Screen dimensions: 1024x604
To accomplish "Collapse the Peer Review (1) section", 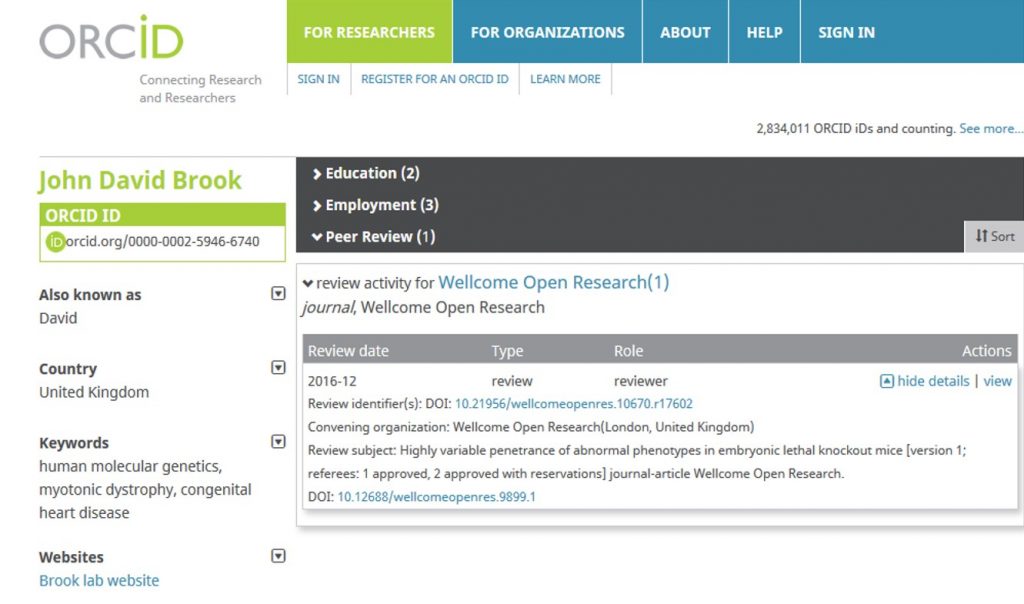I will [374, 237].
